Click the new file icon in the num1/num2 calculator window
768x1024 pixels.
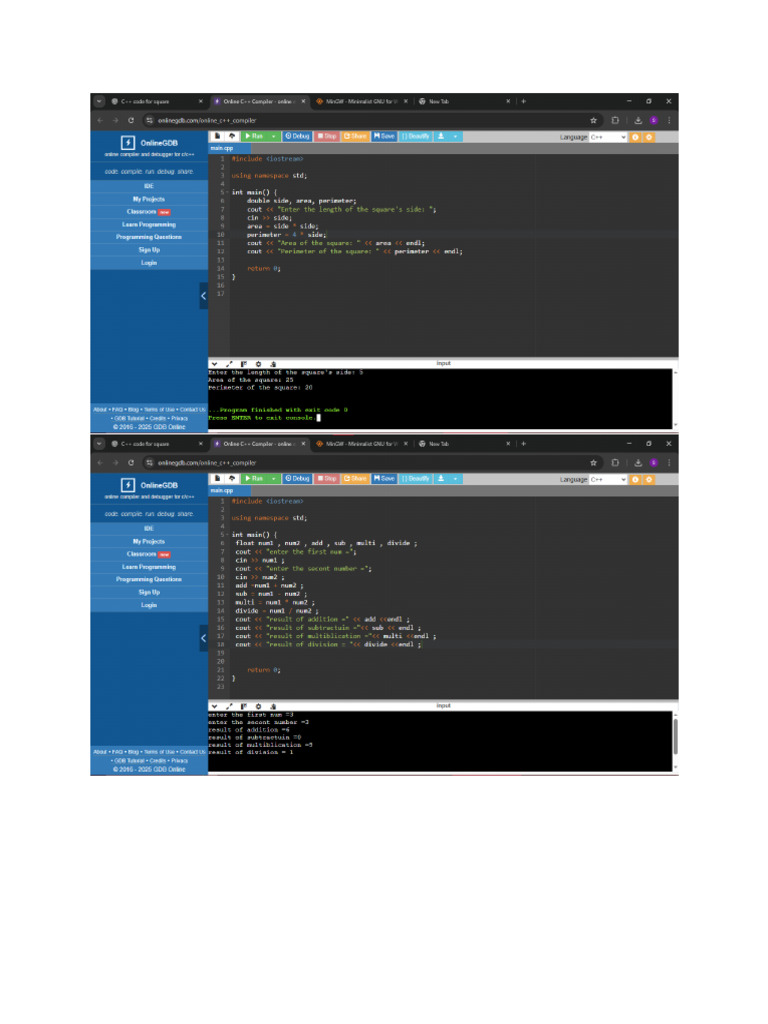(217, 479)
